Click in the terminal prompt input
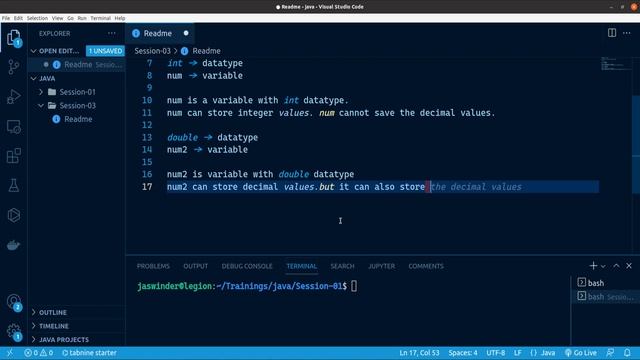Image resolution: width=640 pixels, height=360 pixels. 353,286
